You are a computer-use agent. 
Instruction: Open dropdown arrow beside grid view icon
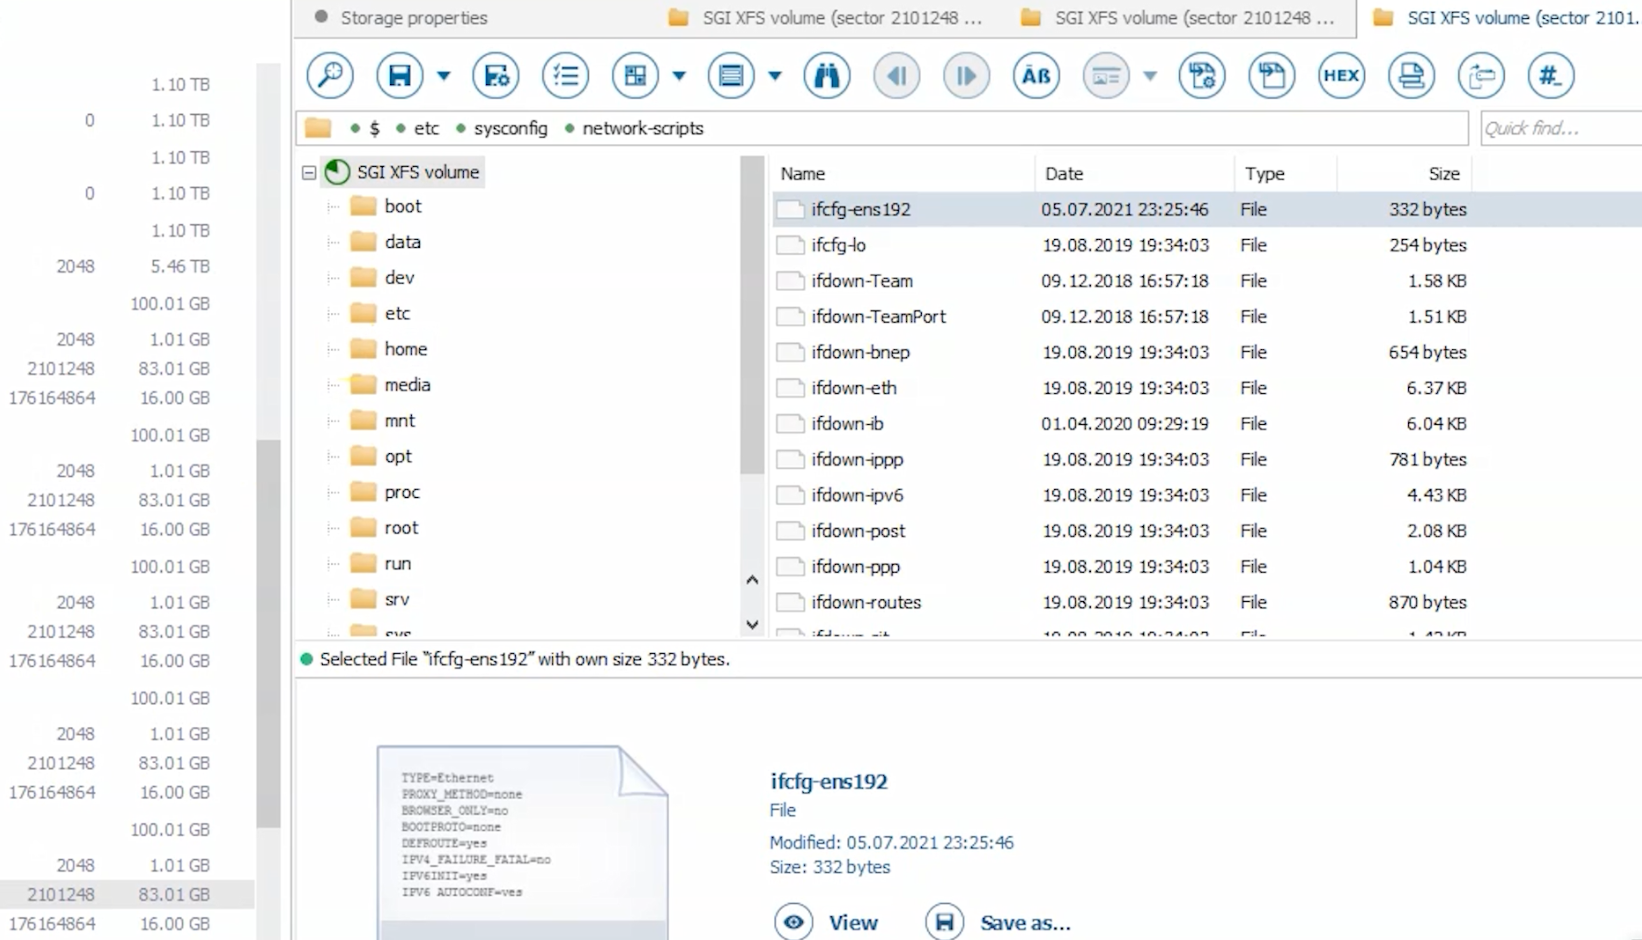679,76
